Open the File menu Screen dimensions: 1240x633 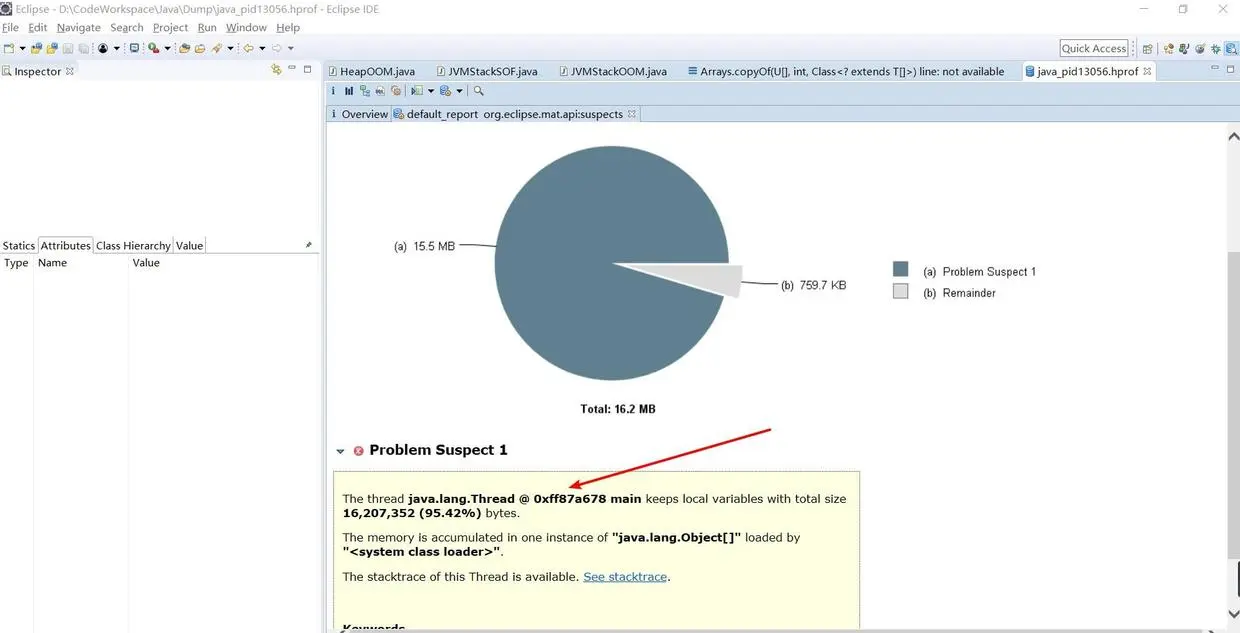click(x=10, y=28)
